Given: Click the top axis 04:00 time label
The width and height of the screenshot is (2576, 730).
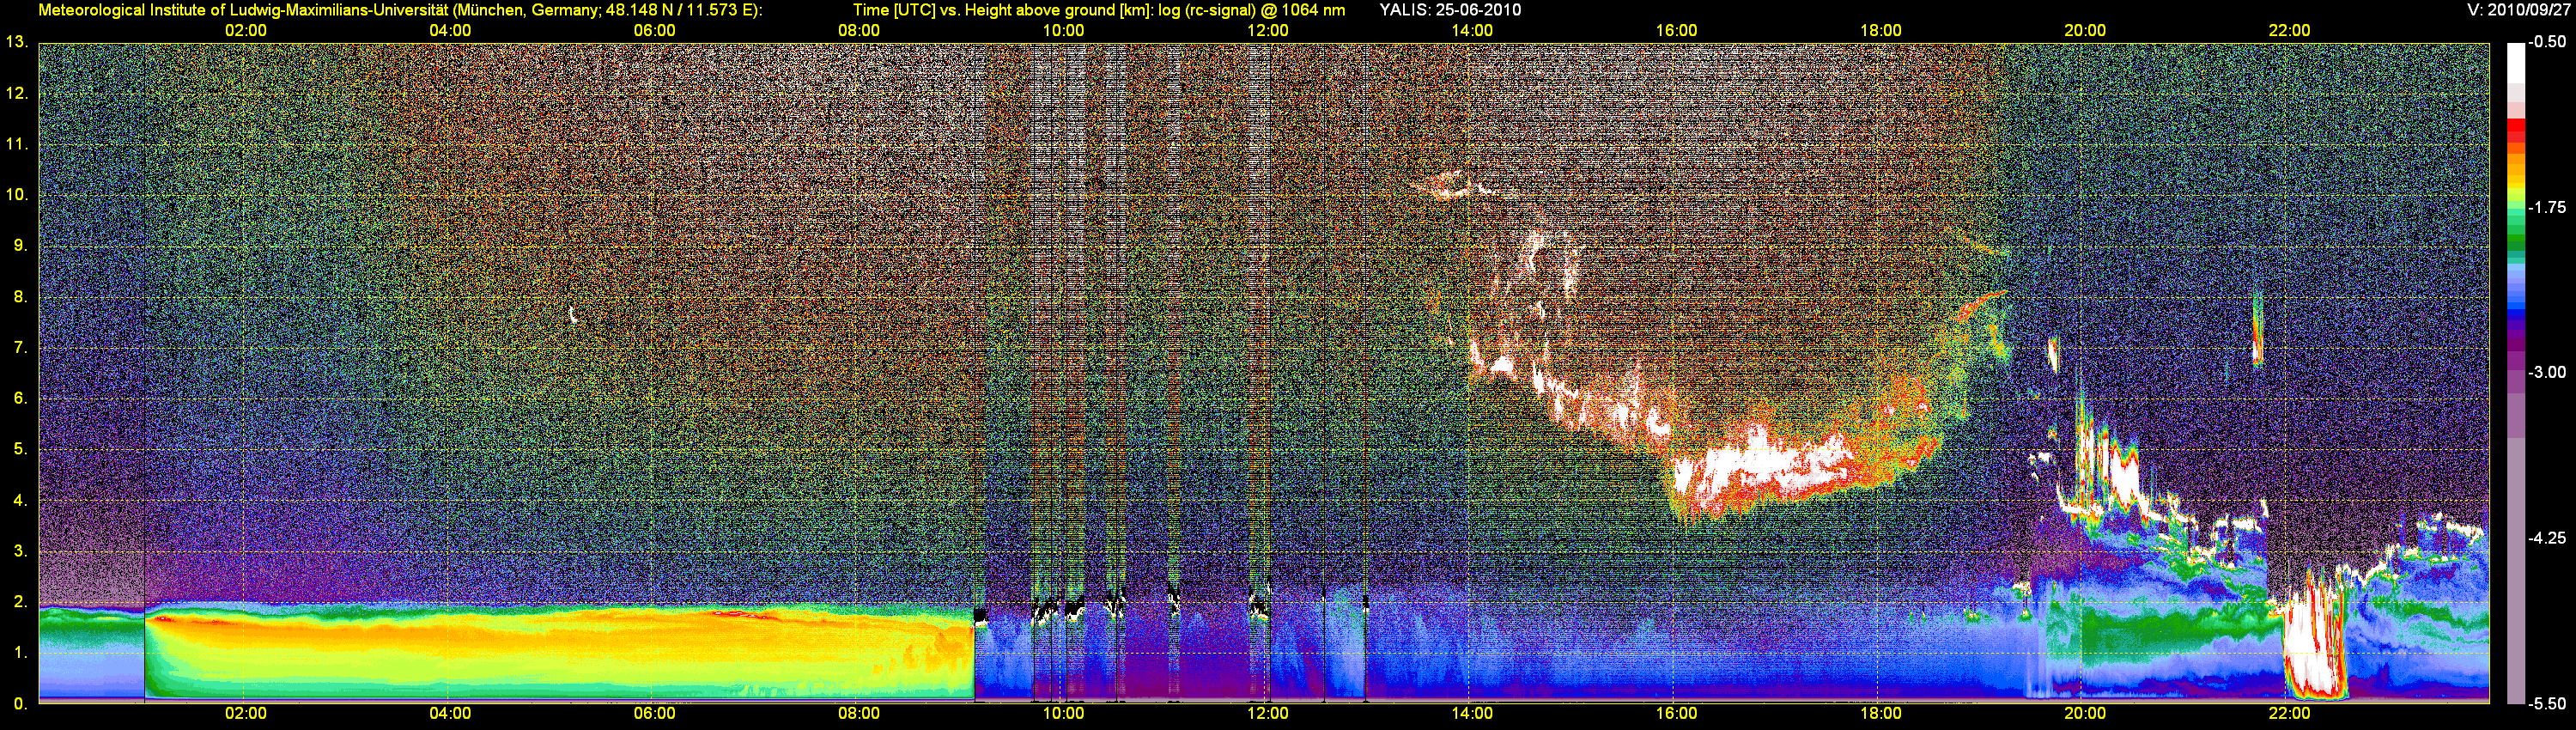Looking at the screenshot, I should click(450, 31).
